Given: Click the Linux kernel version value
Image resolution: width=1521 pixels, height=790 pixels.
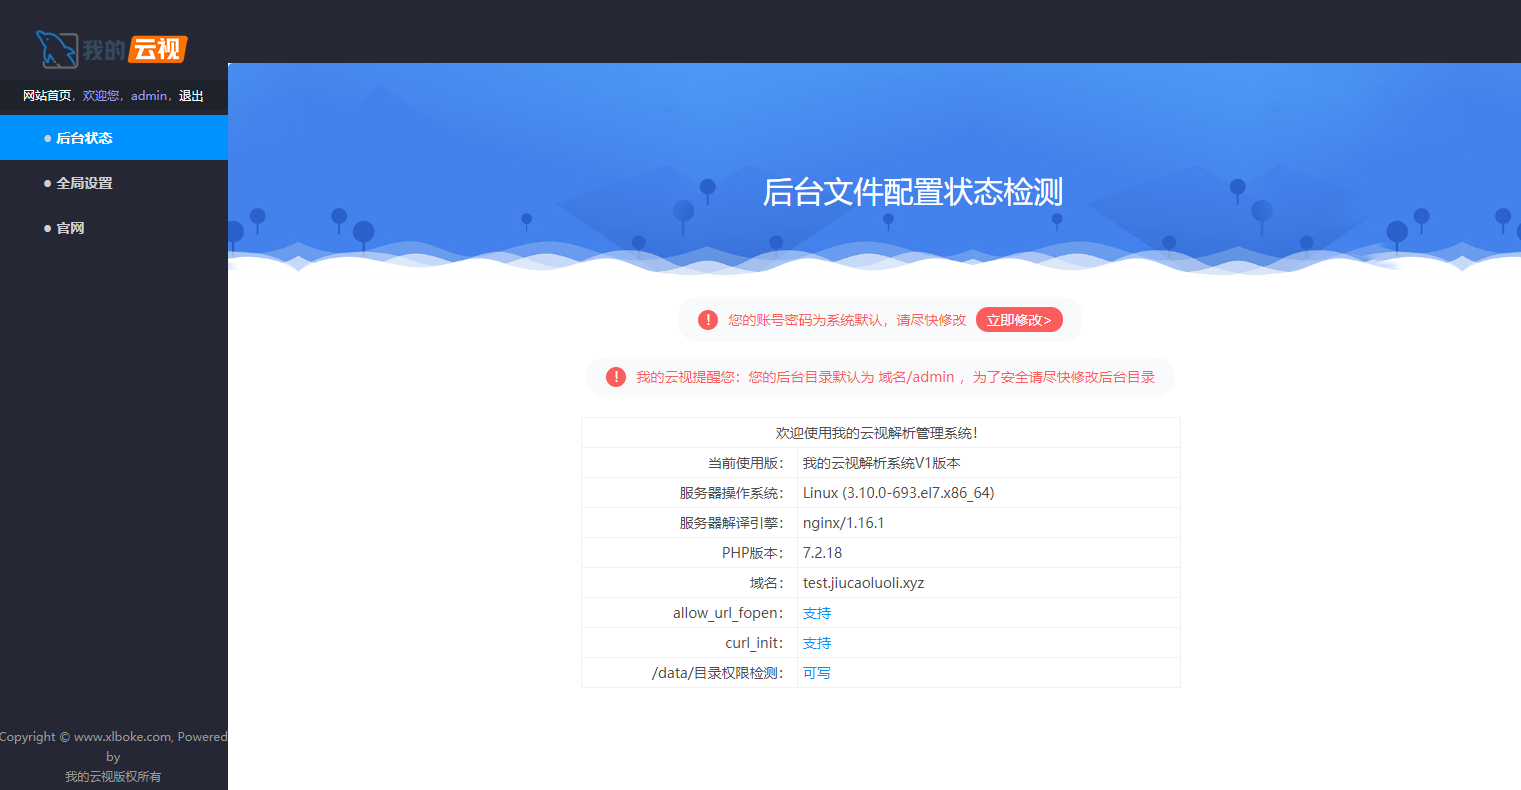Looking at the screenshot, I should point(898,493).
